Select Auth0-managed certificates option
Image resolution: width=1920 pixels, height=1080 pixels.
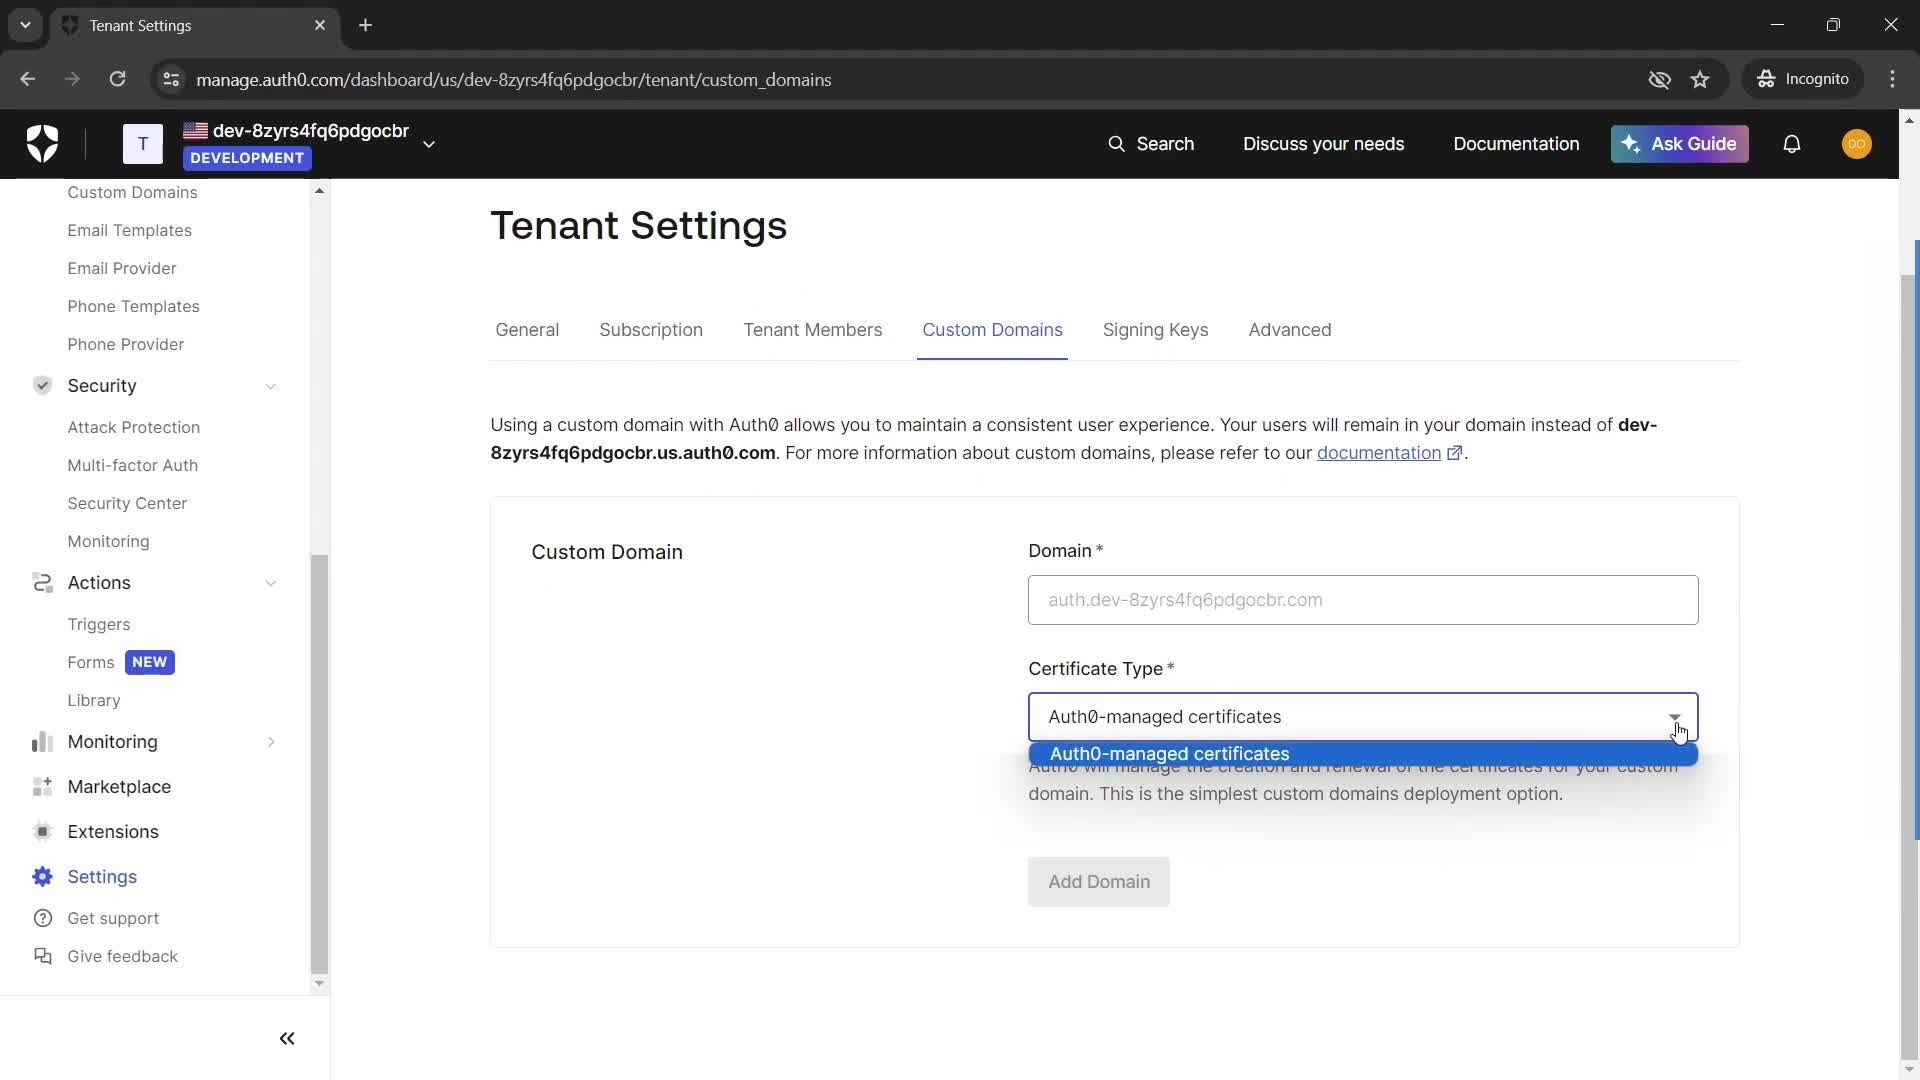click(x=1363, y=754)
